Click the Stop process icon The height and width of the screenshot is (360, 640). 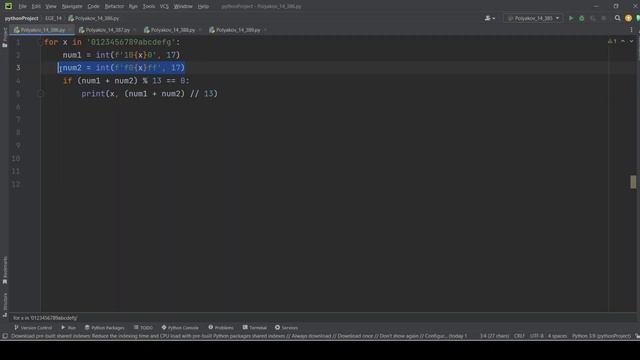tap(604, 18)
